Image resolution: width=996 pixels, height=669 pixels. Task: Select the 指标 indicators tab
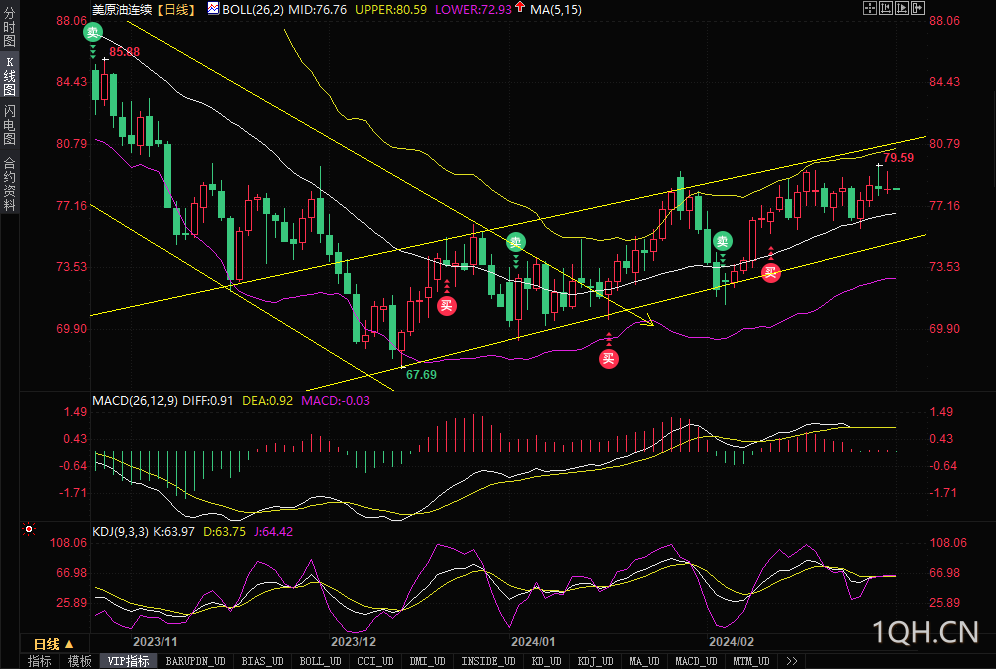pyautogui.click(x=39, y=661)
